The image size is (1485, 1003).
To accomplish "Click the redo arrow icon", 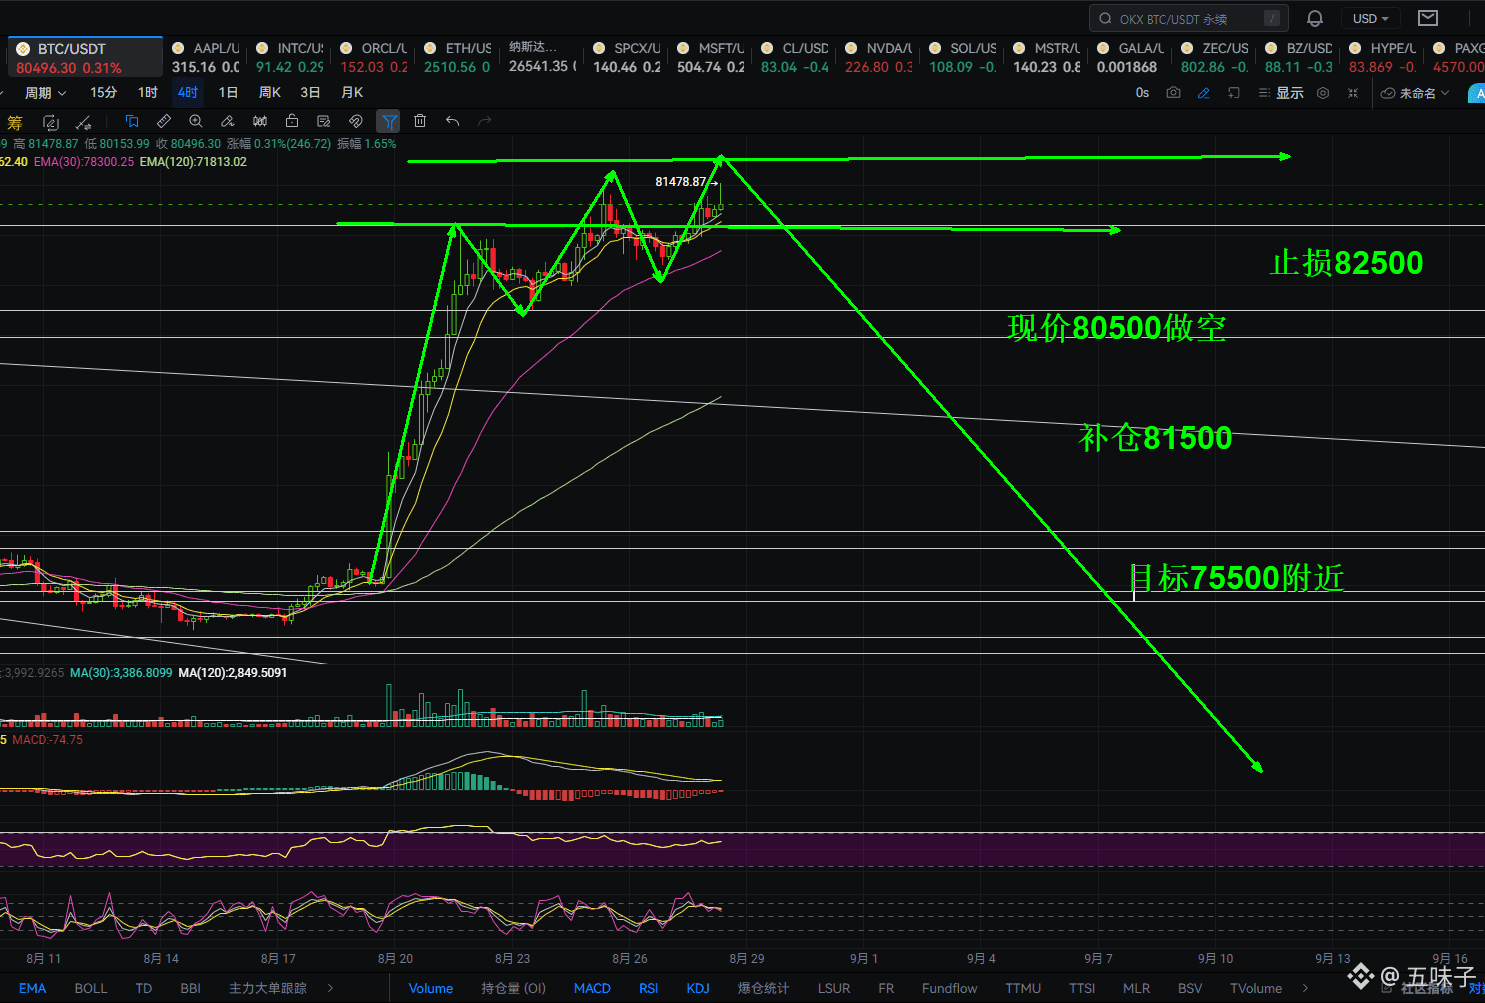I will coord(485,121).
